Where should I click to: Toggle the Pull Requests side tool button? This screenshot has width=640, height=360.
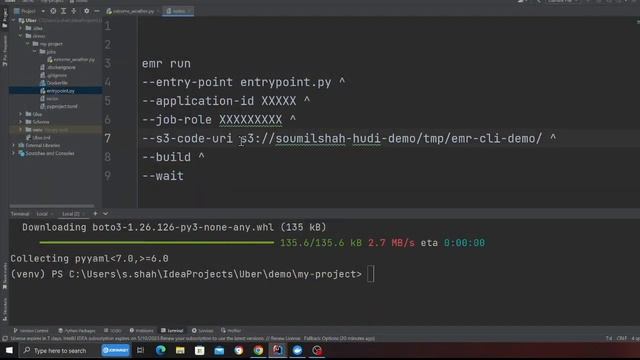click(4, 51)
